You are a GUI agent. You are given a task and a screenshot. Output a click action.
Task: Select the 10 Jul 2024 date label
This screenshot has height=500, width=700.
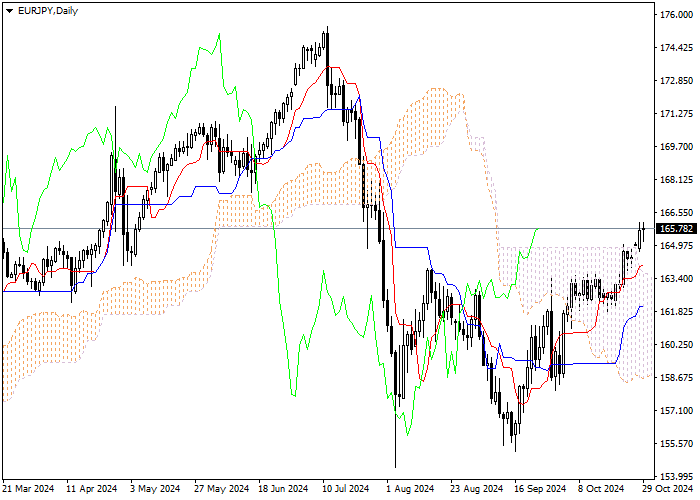click(346, 489)
